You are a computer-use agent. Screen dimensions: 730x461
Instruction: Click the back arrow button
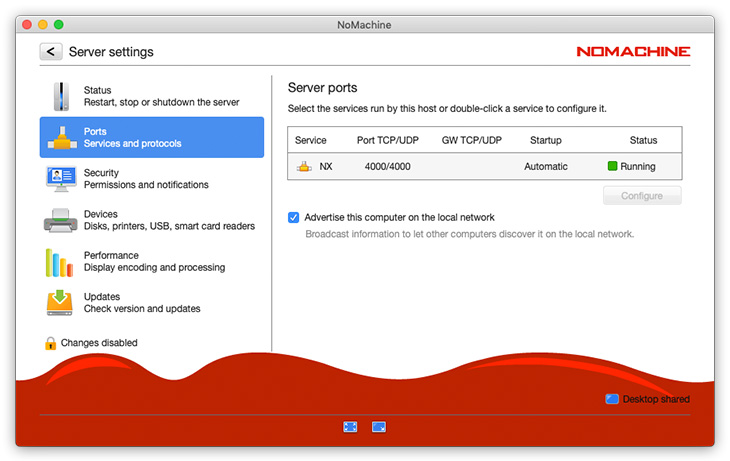point(51,52)
